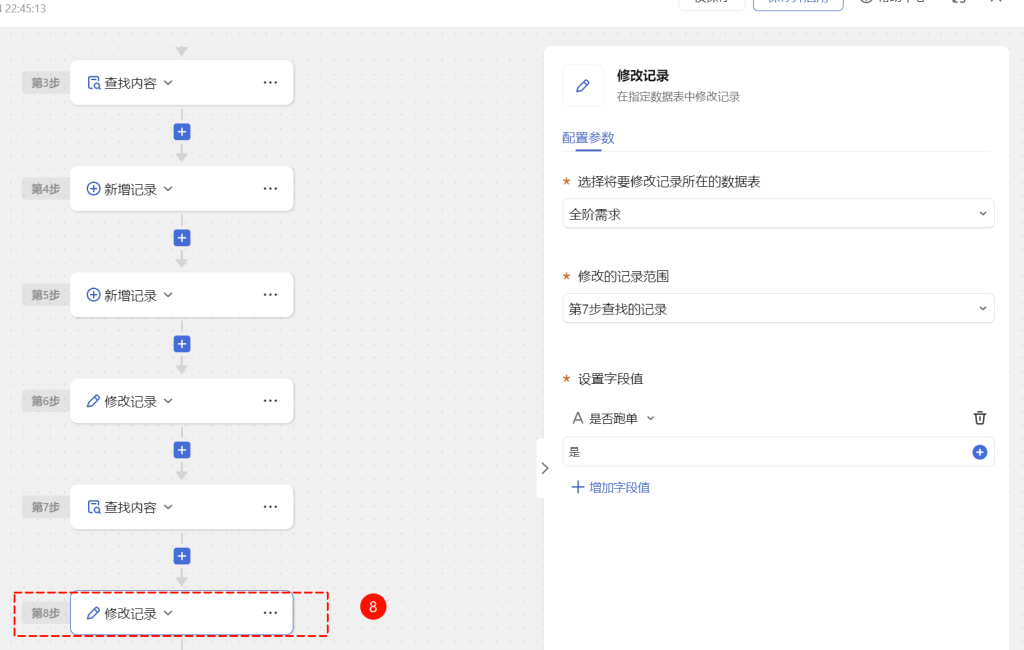Click the search icon on step 3 查找内容

click(93, 83)
